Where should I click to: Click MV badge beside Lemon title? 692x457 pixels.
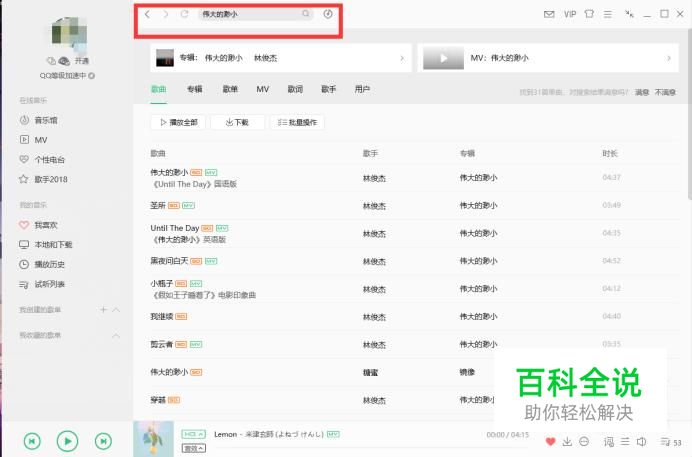(x=333, y=435)
